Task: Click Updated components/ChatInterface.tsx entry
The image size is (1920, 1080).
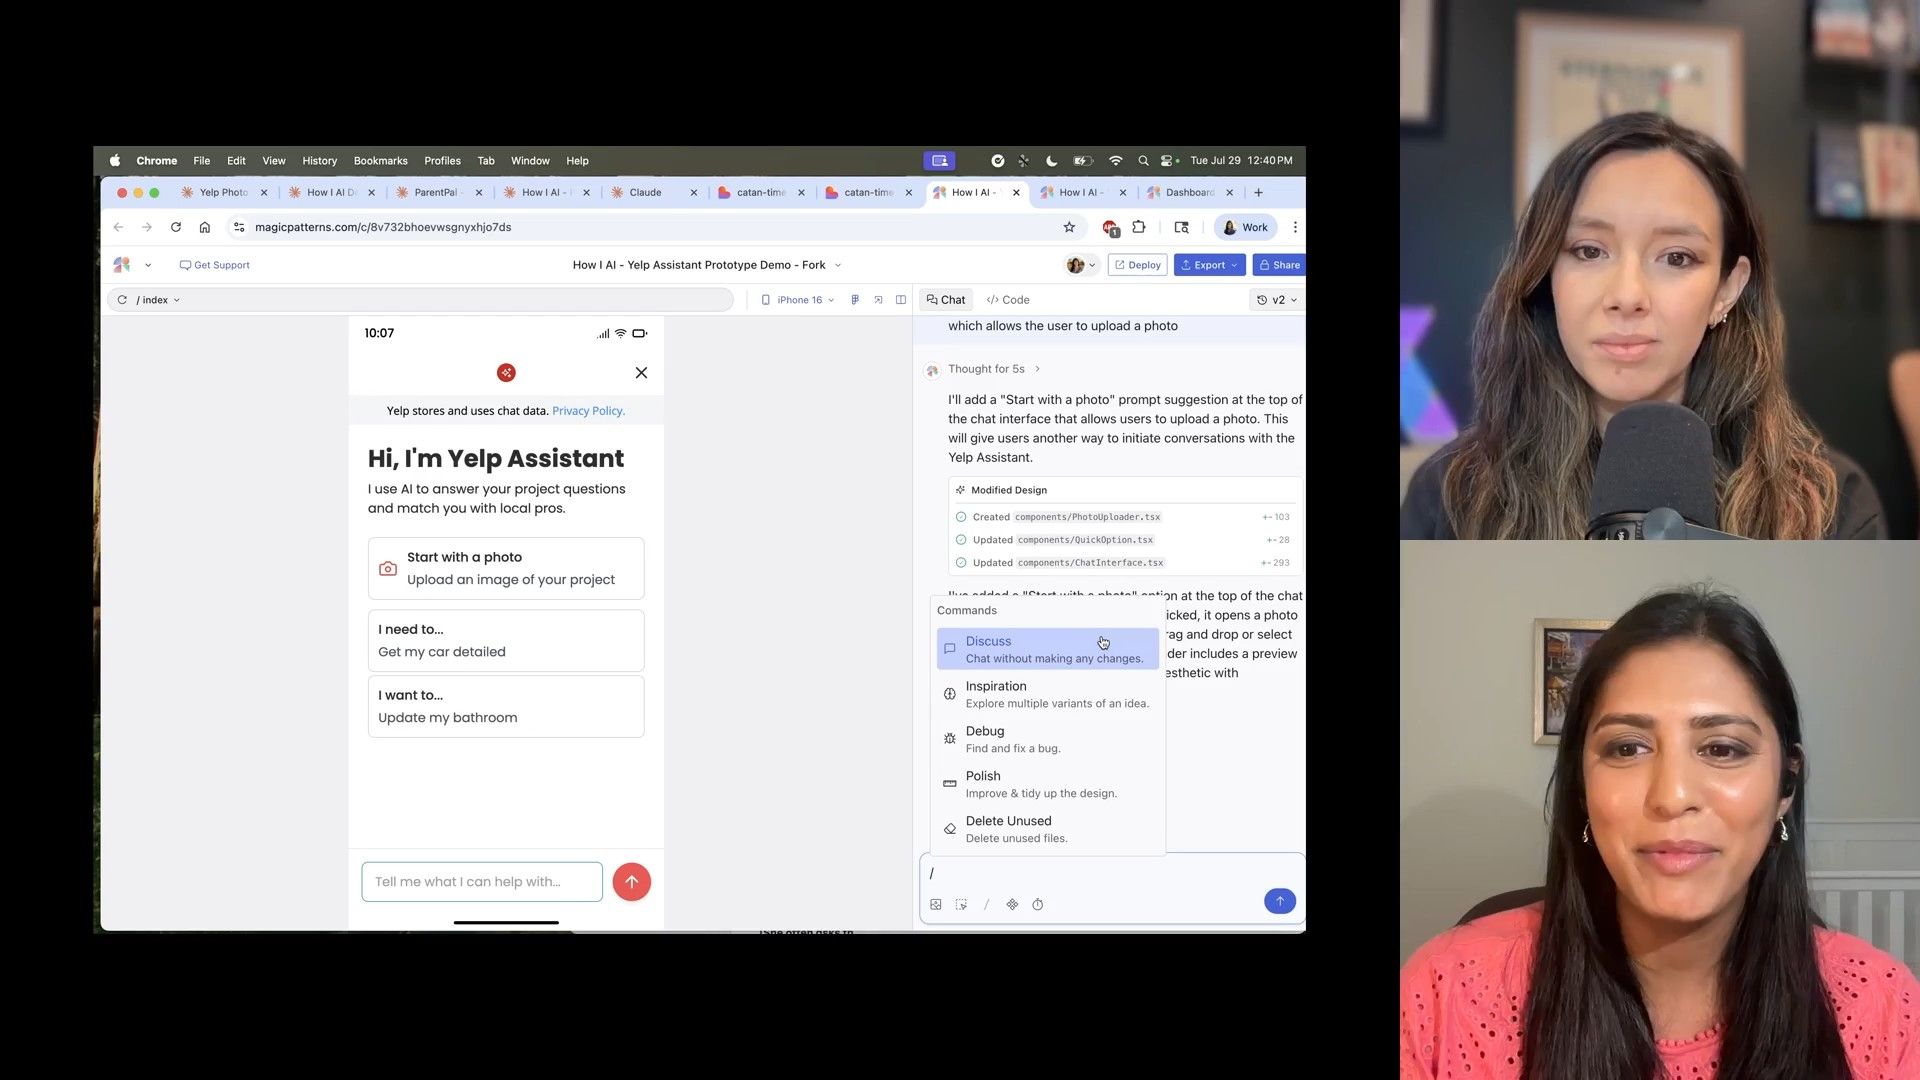Action: [x=1123, y=563]
